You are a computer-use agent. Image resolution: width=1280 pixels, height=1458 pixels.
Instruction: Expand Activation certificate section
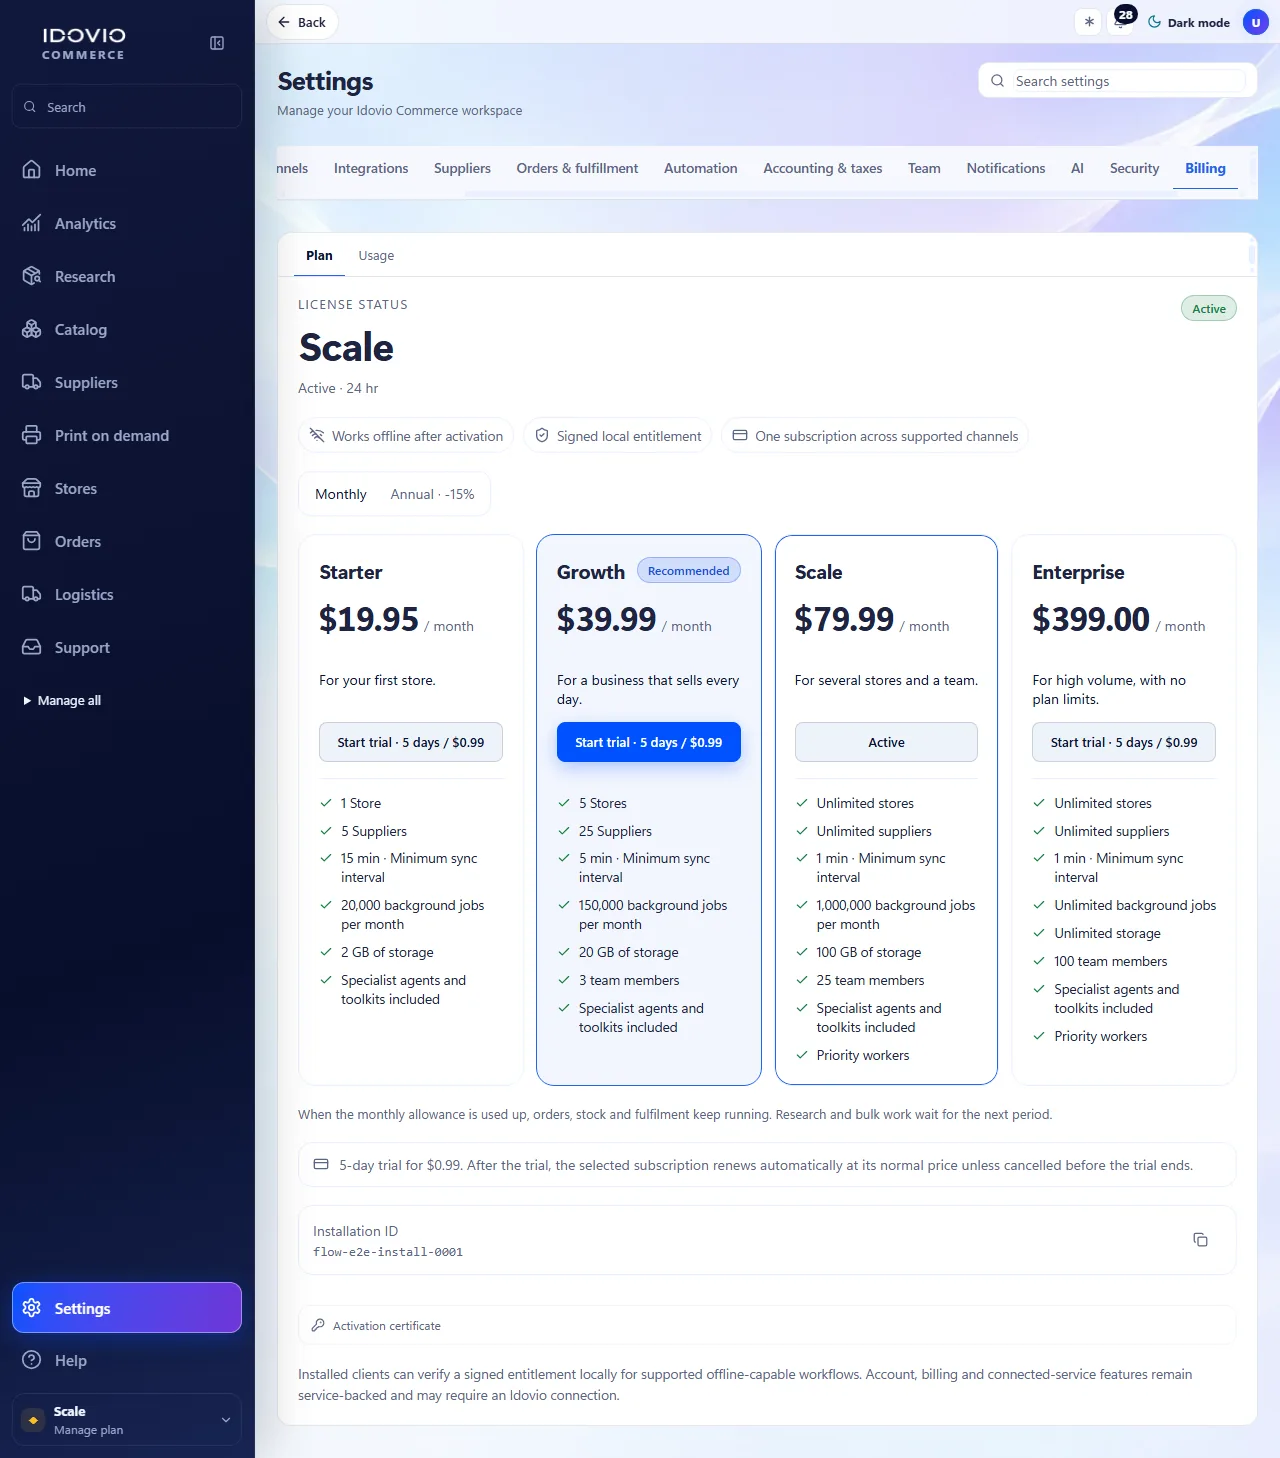(767, 1325)
